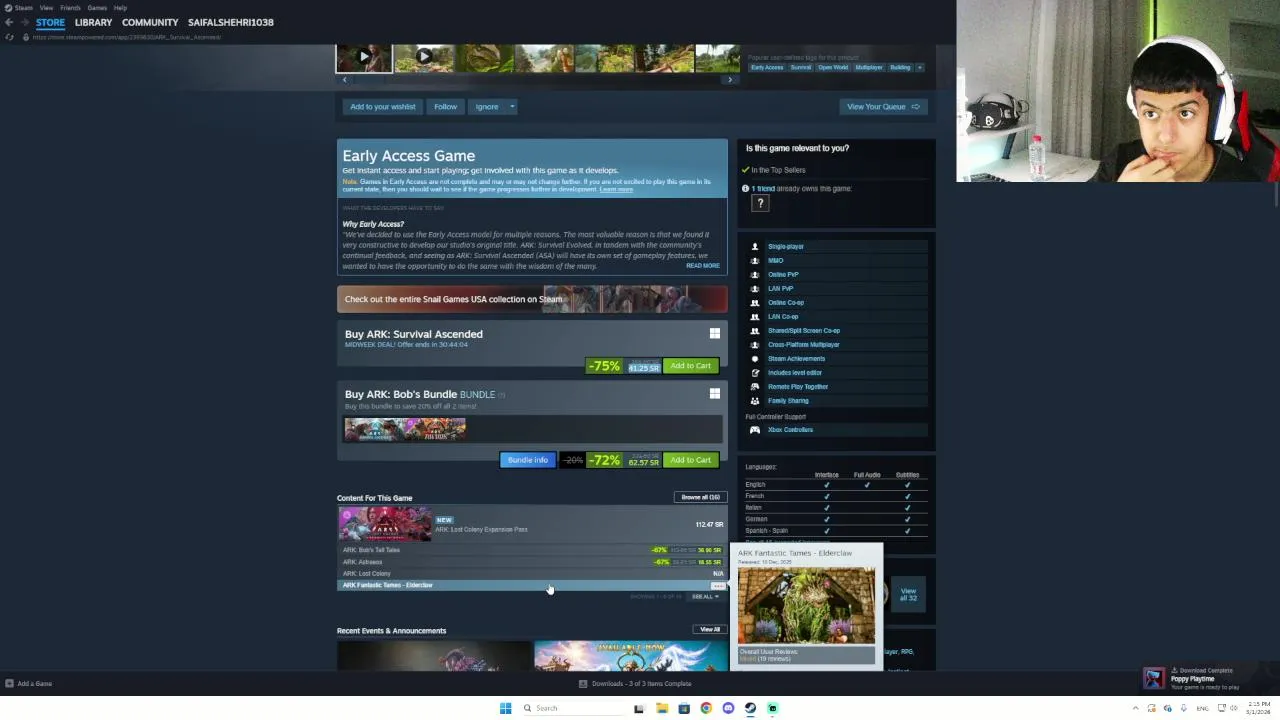The image size is (1280, 720).
Task: Open Snail Games USA collection banner
Action: pyautogui.click(x=532, y=299)
